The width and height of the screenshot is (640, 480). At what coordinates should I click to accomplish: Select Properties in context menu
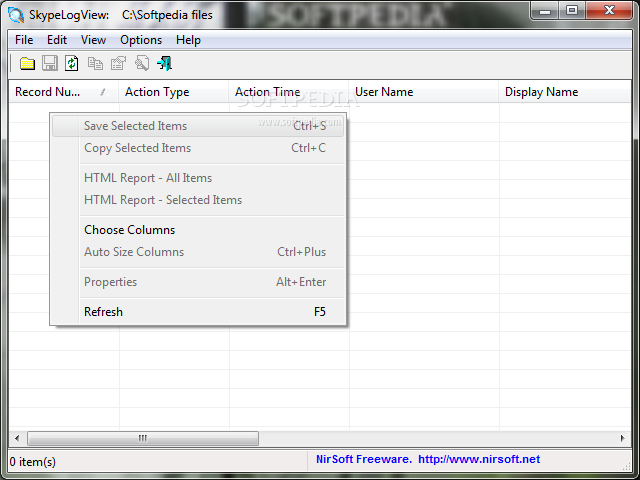pos(198,282)
